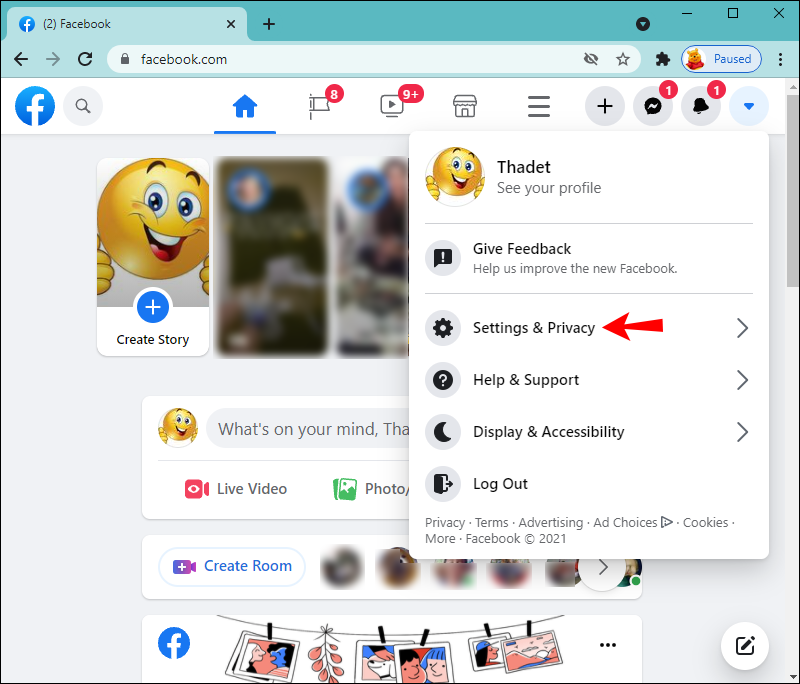Click the Search magnifier icon

(83, 105)
